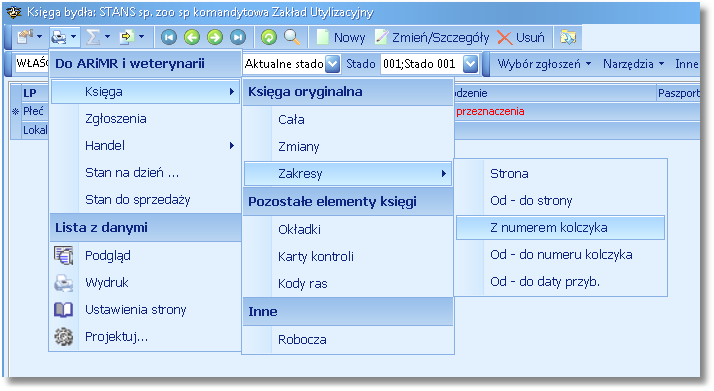The width and height of the screenshot is (714, 391).
Task: Click the folder icon after Usuń
Action: (567, 37)
